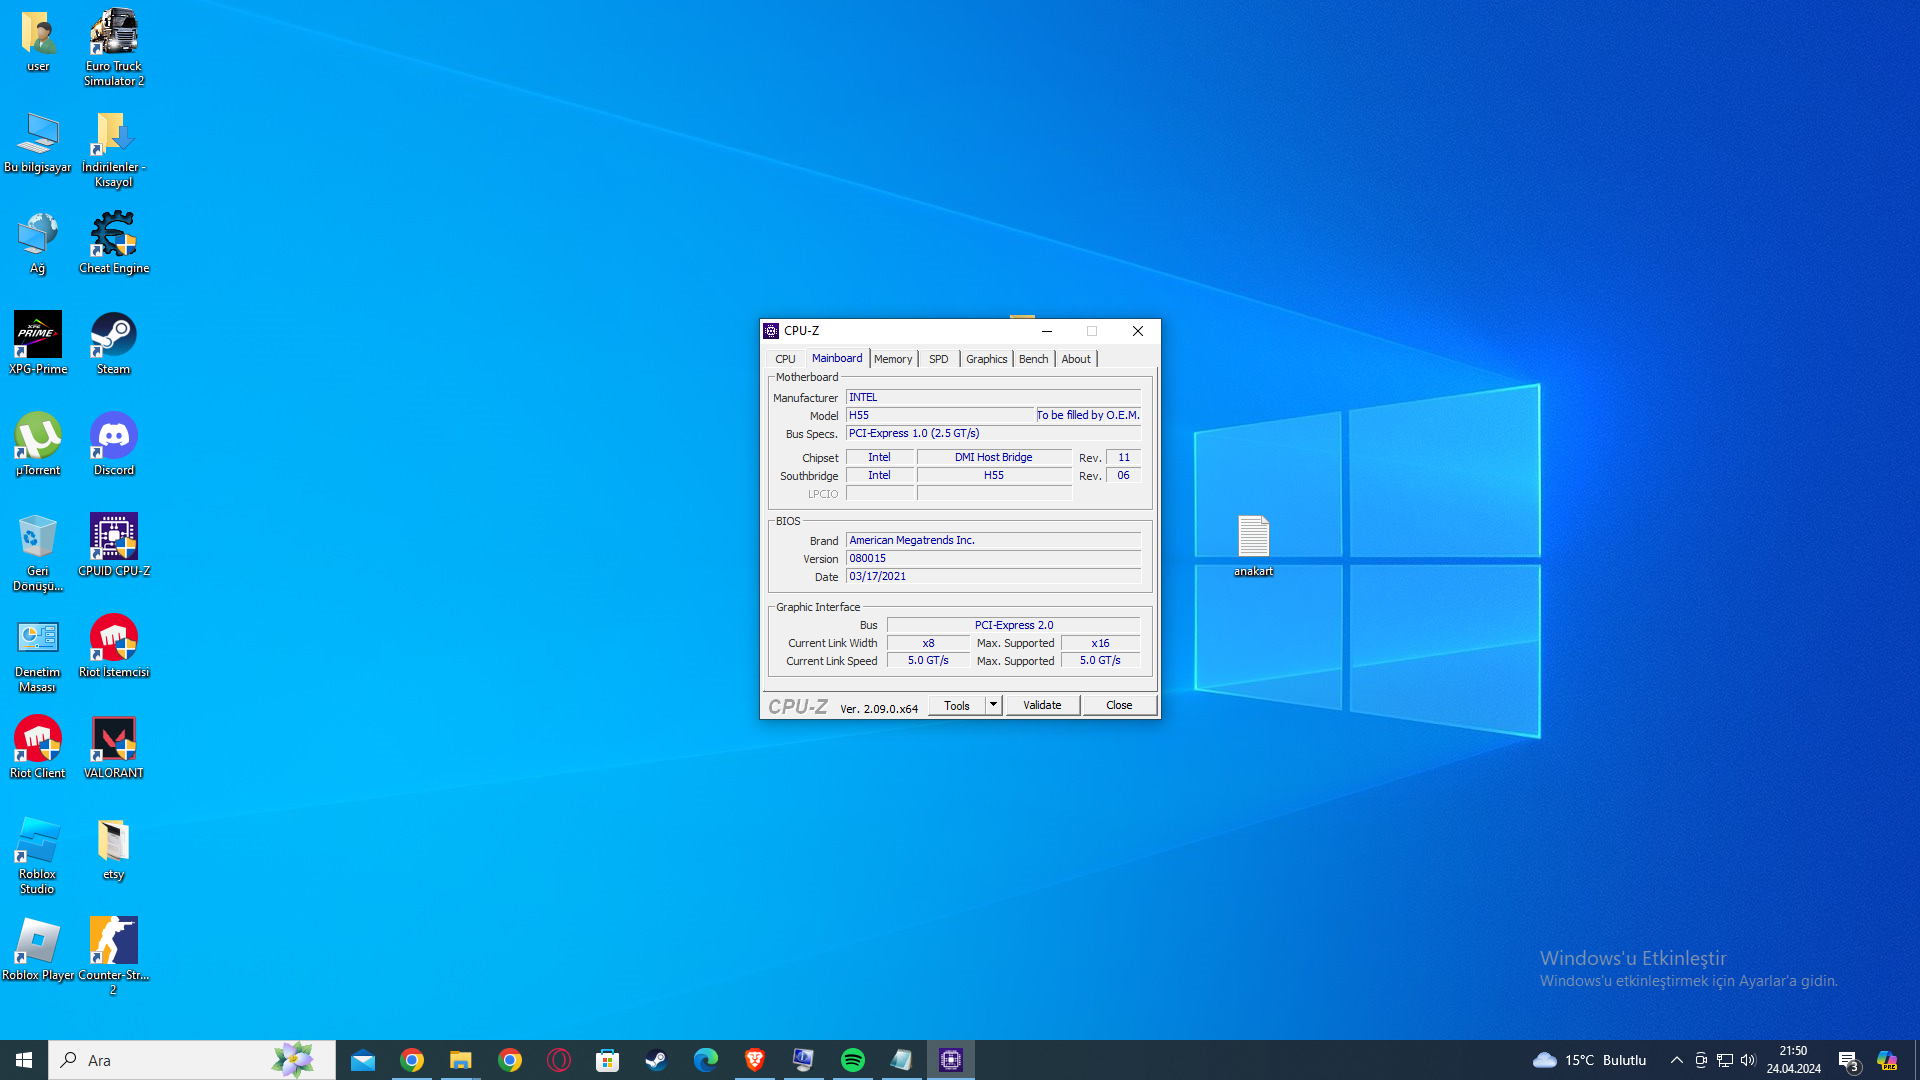Screen dimensions: 1920x1080
Task: Click the BIOS date 03/17/2021 value
Action: (993, 576)
